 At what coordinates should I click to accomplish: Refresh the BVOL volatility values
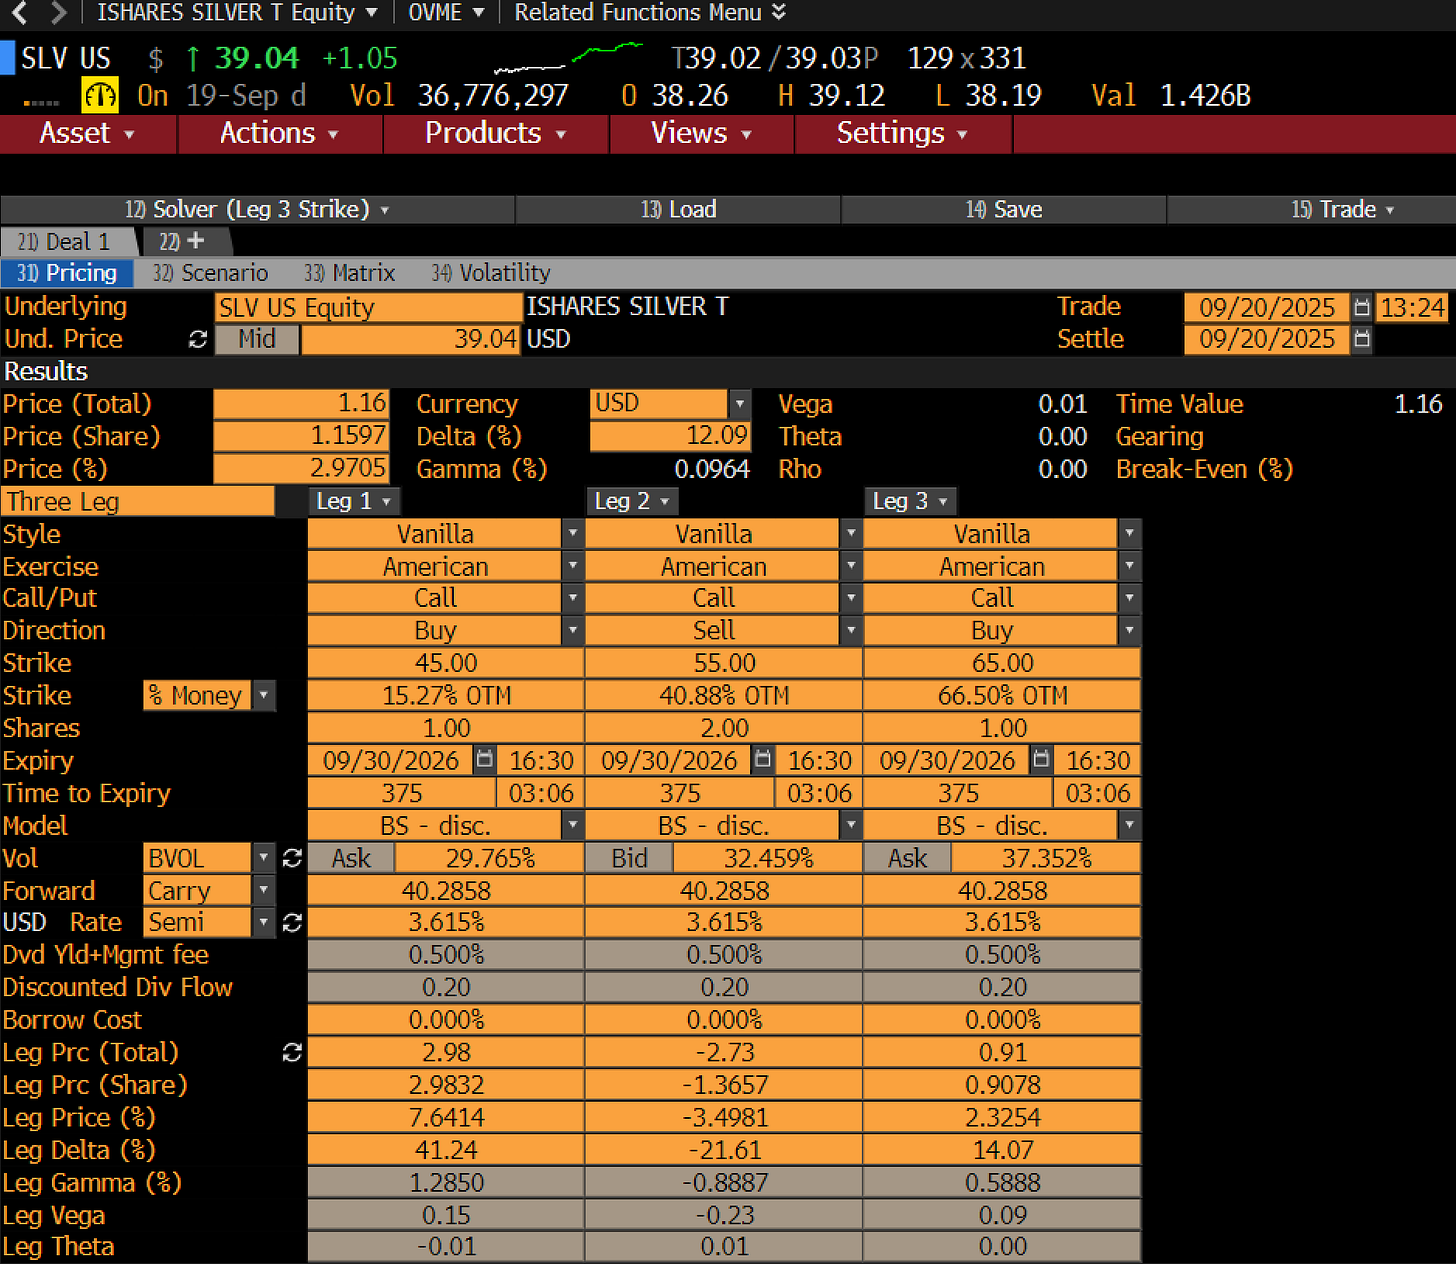(x=292, y=858)
